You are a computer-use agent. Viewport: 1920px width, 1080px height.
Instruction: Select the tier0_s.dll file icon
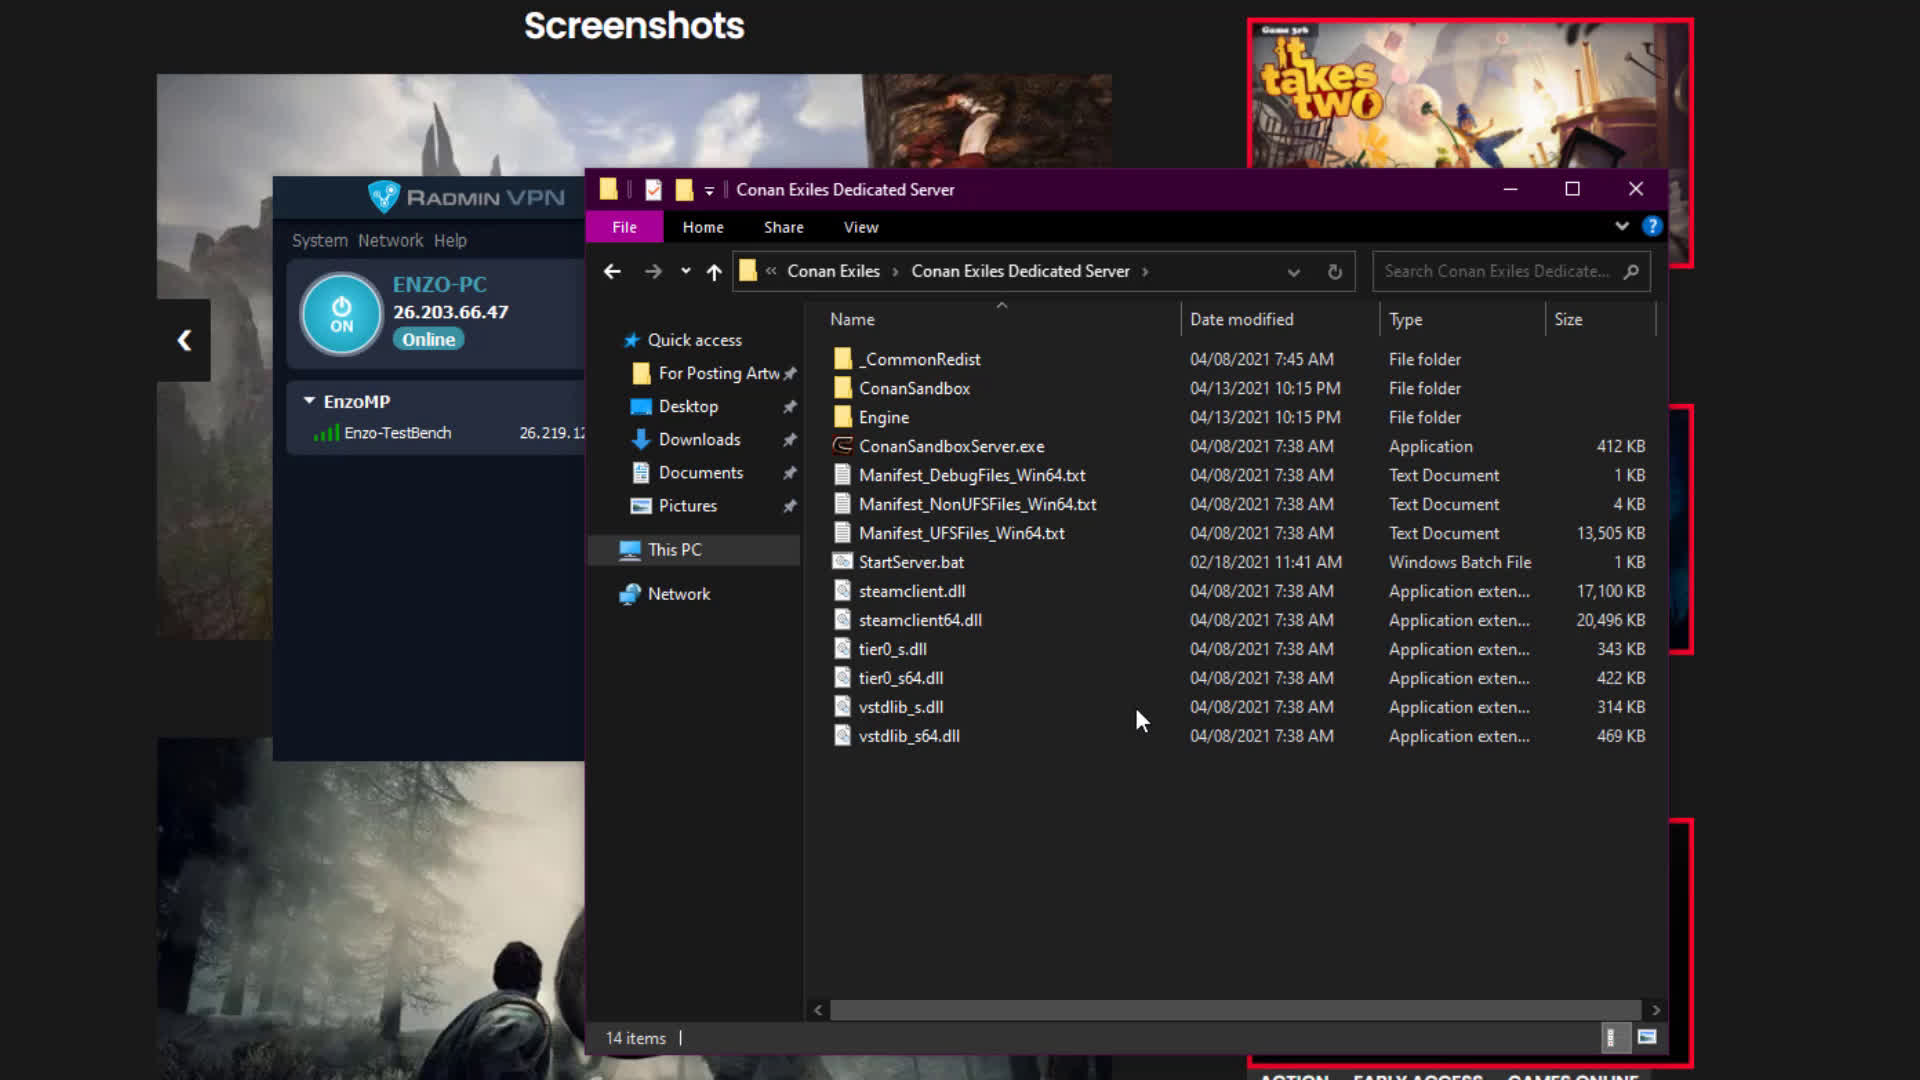(x=843, y=649)
